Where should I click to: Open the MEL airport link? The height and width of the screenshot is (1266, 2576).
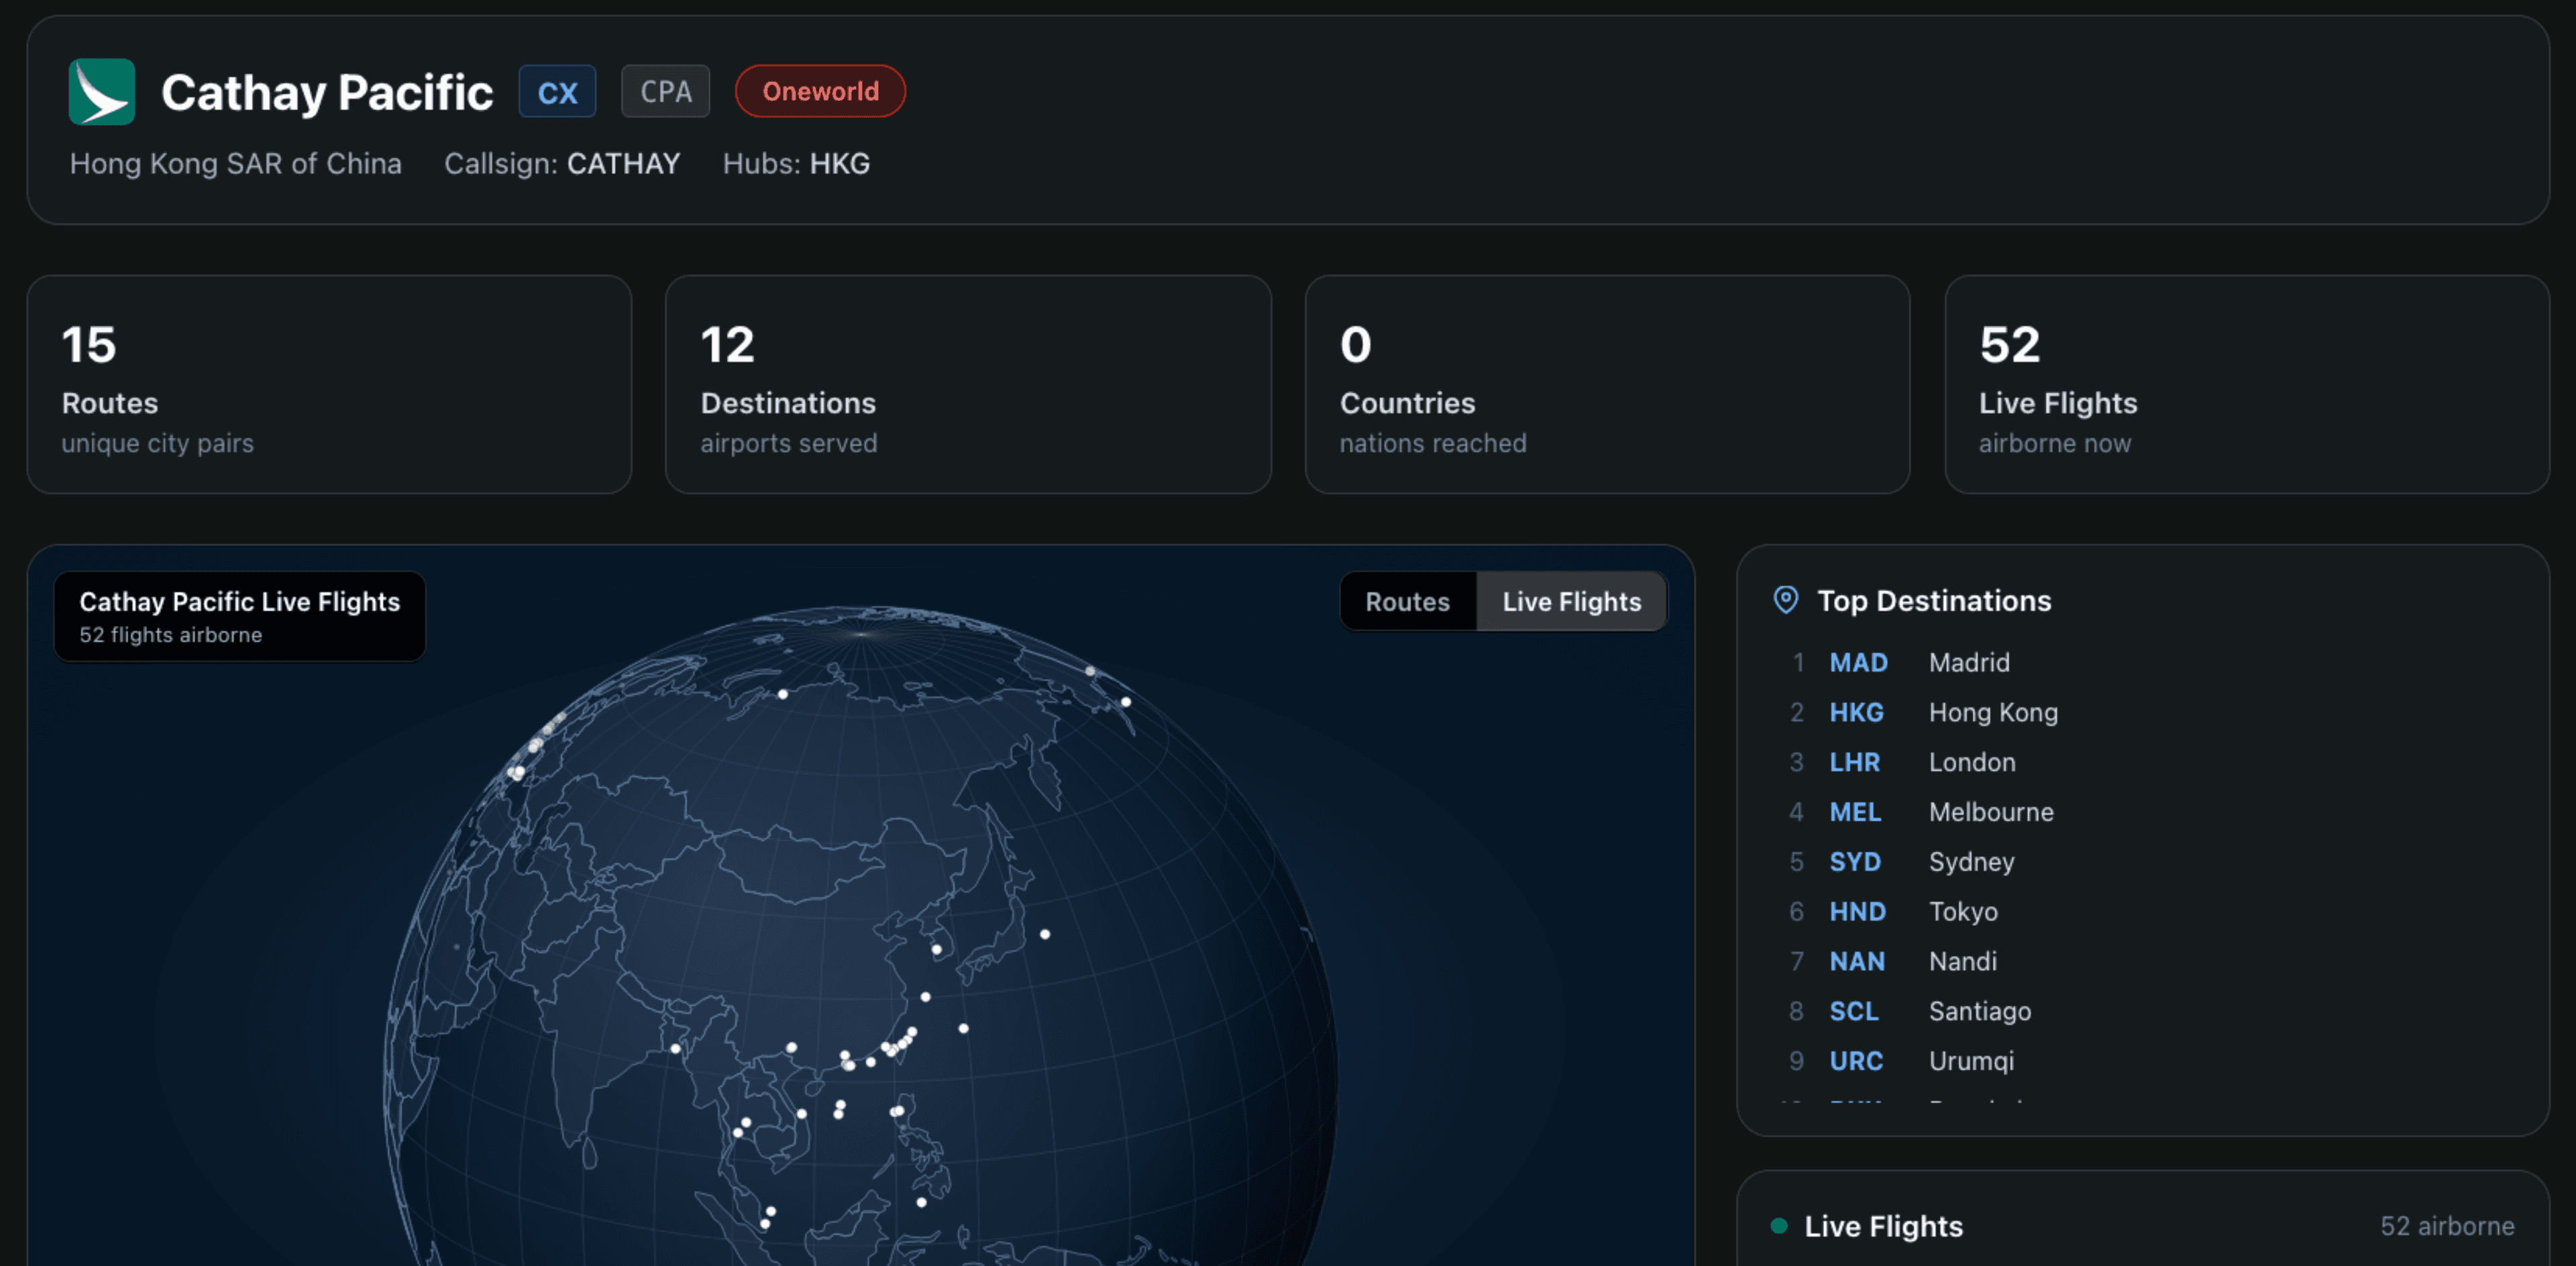(x=1855, y=812)
